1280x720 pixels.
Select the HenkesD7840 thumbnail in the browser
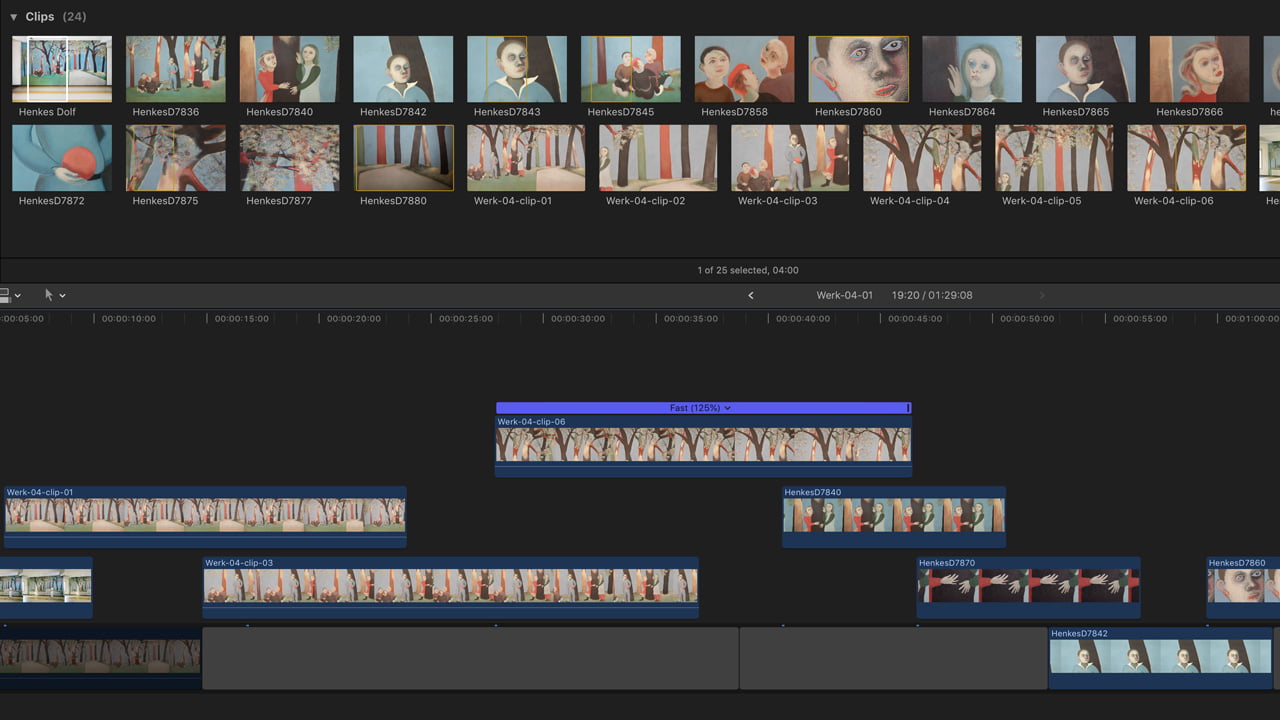290,69
